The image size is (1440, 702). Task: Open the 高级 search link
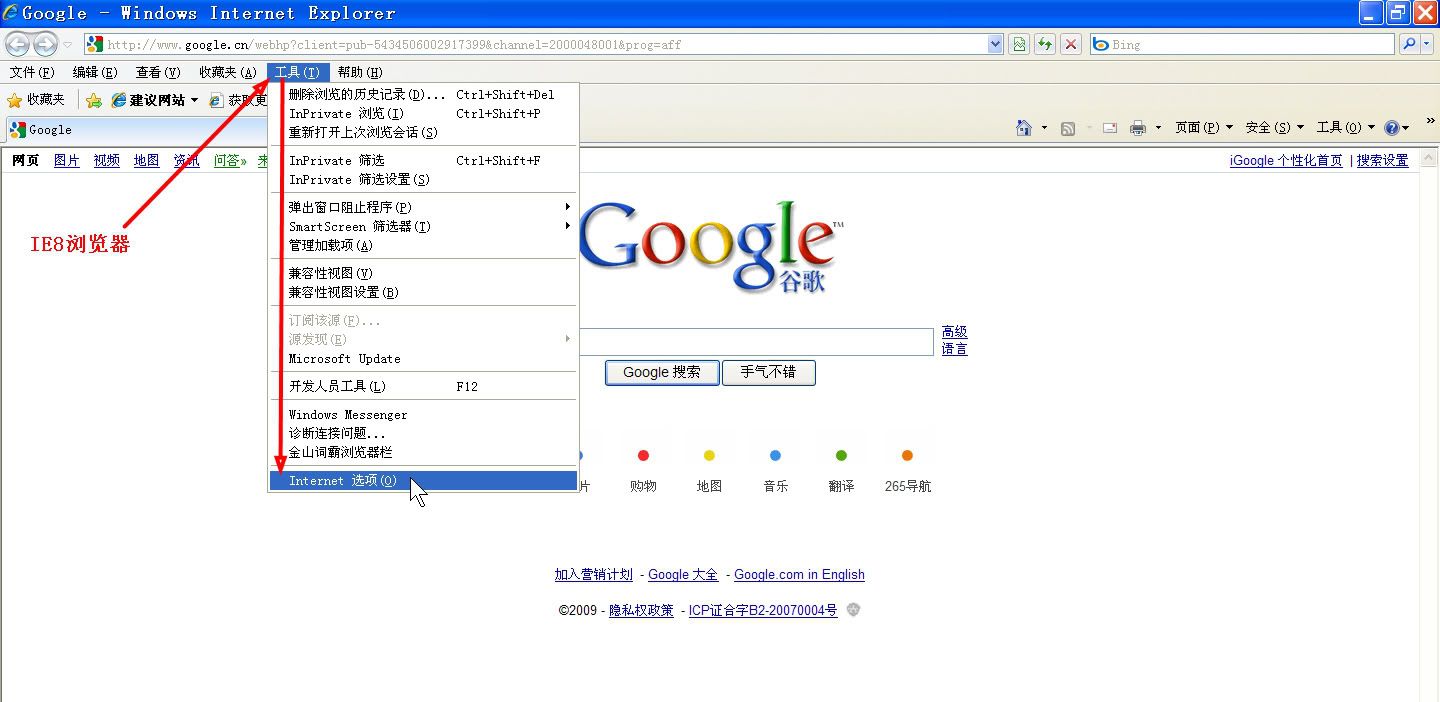point(955,332)
